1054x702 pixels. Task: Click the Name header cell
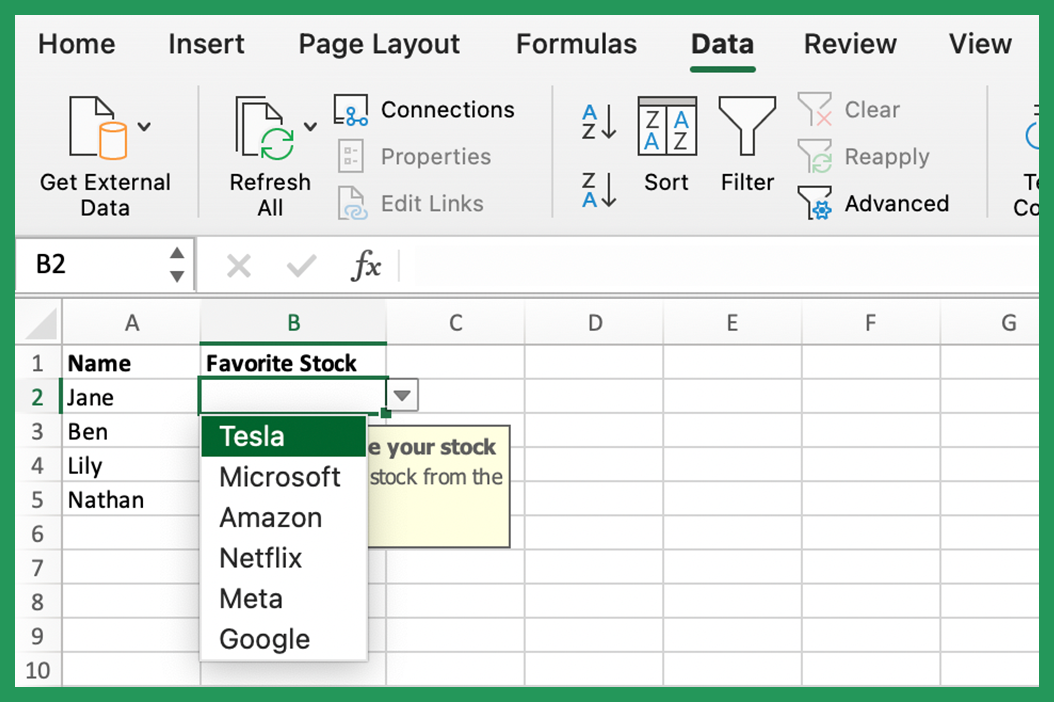[132, 363]
